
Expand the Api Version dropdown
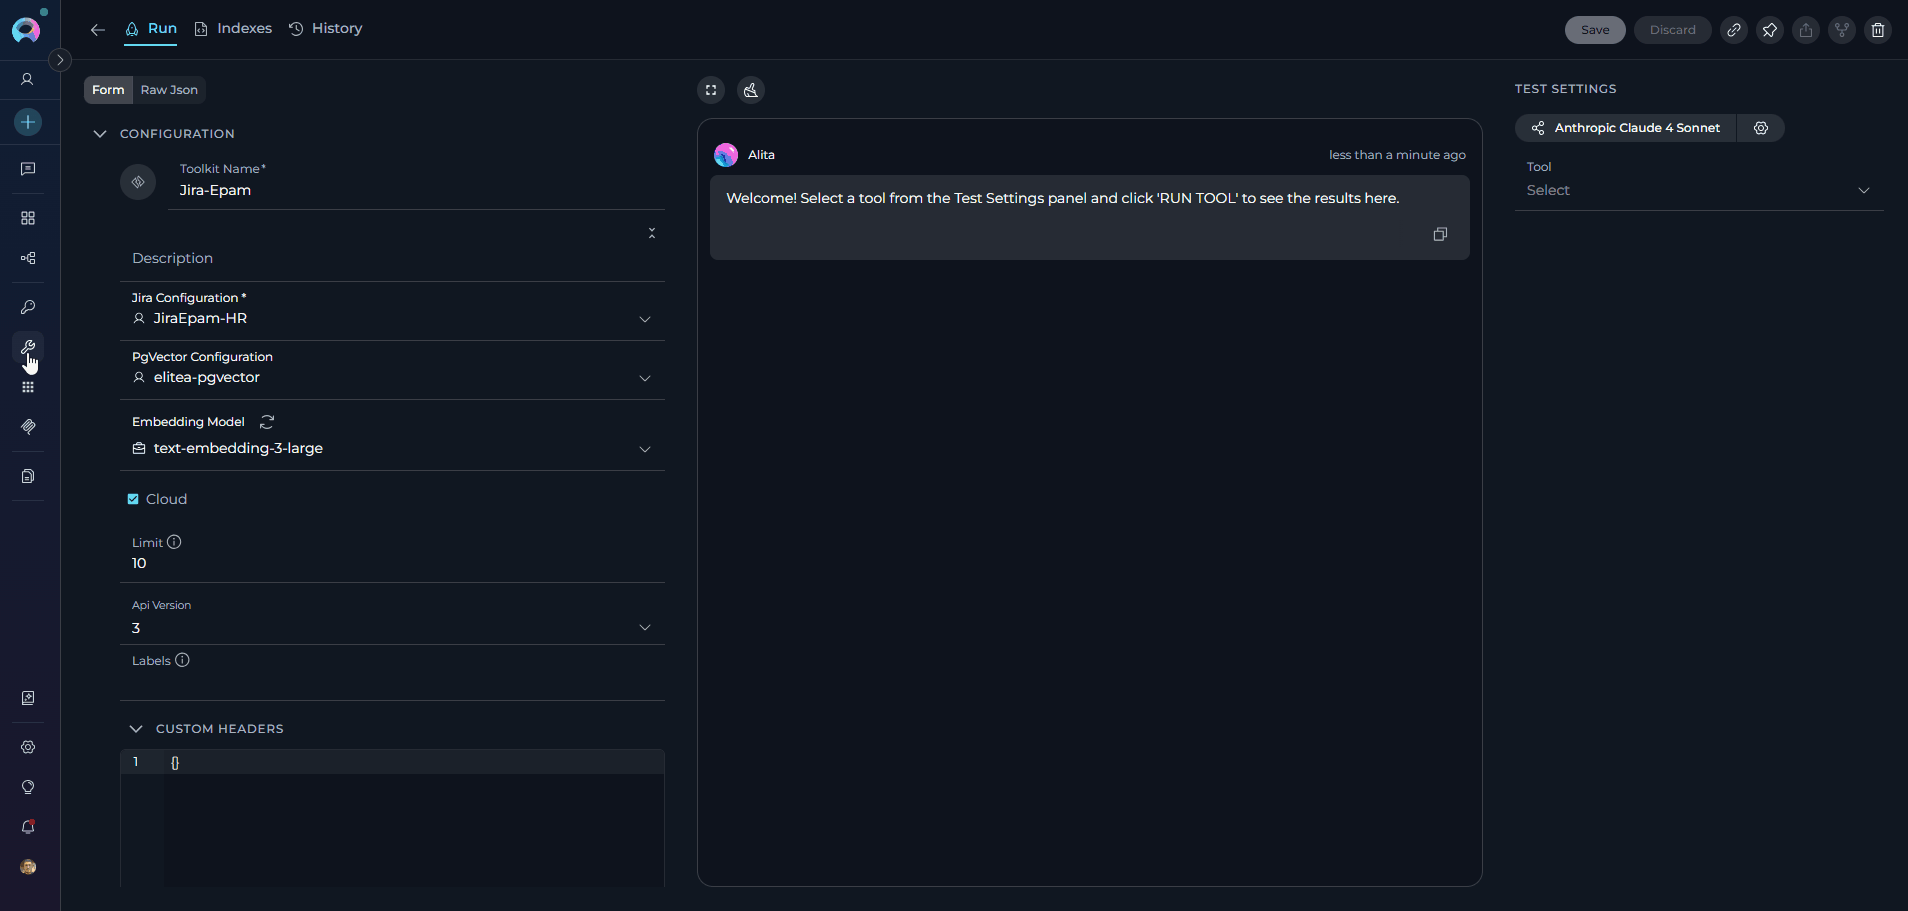pyautogui.click(x=645, y=628)
